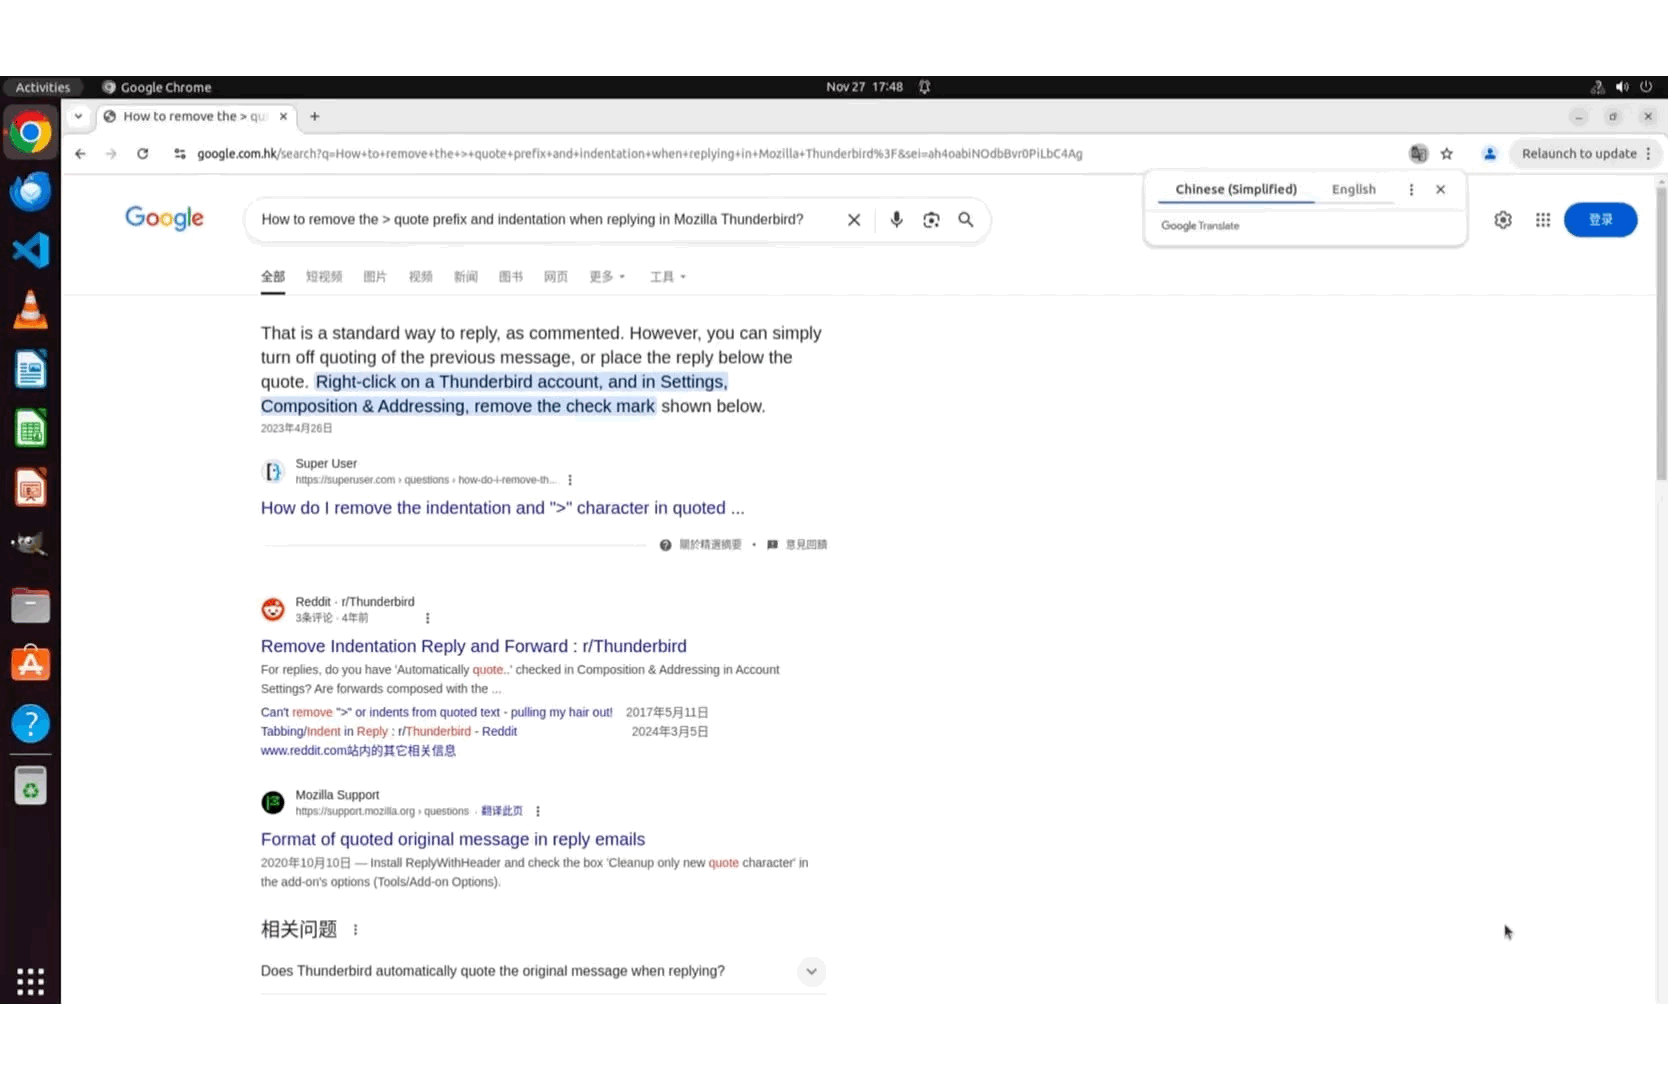Open Google Lens image search icon

(931, 220)
